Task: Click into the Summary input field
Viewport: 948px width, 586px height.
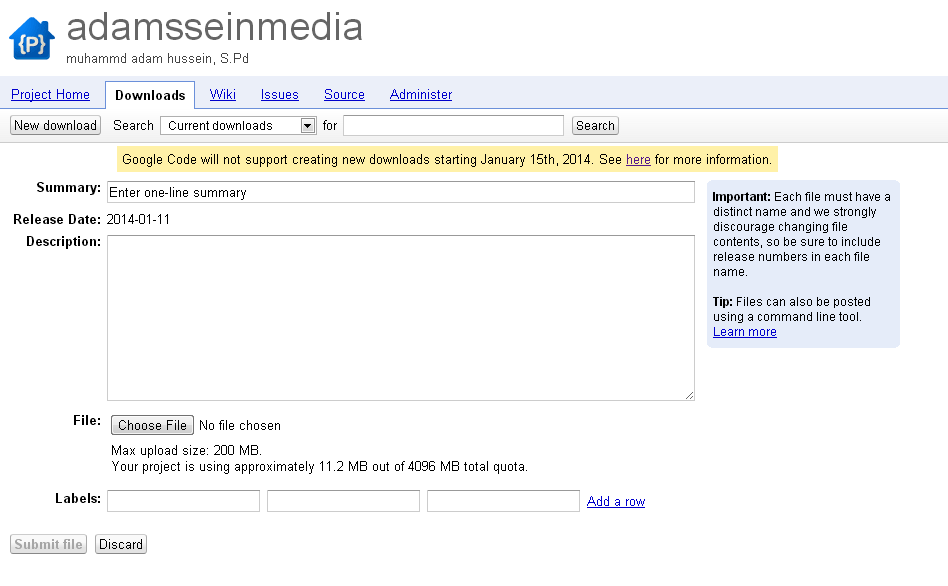Action: click(401, 192)
